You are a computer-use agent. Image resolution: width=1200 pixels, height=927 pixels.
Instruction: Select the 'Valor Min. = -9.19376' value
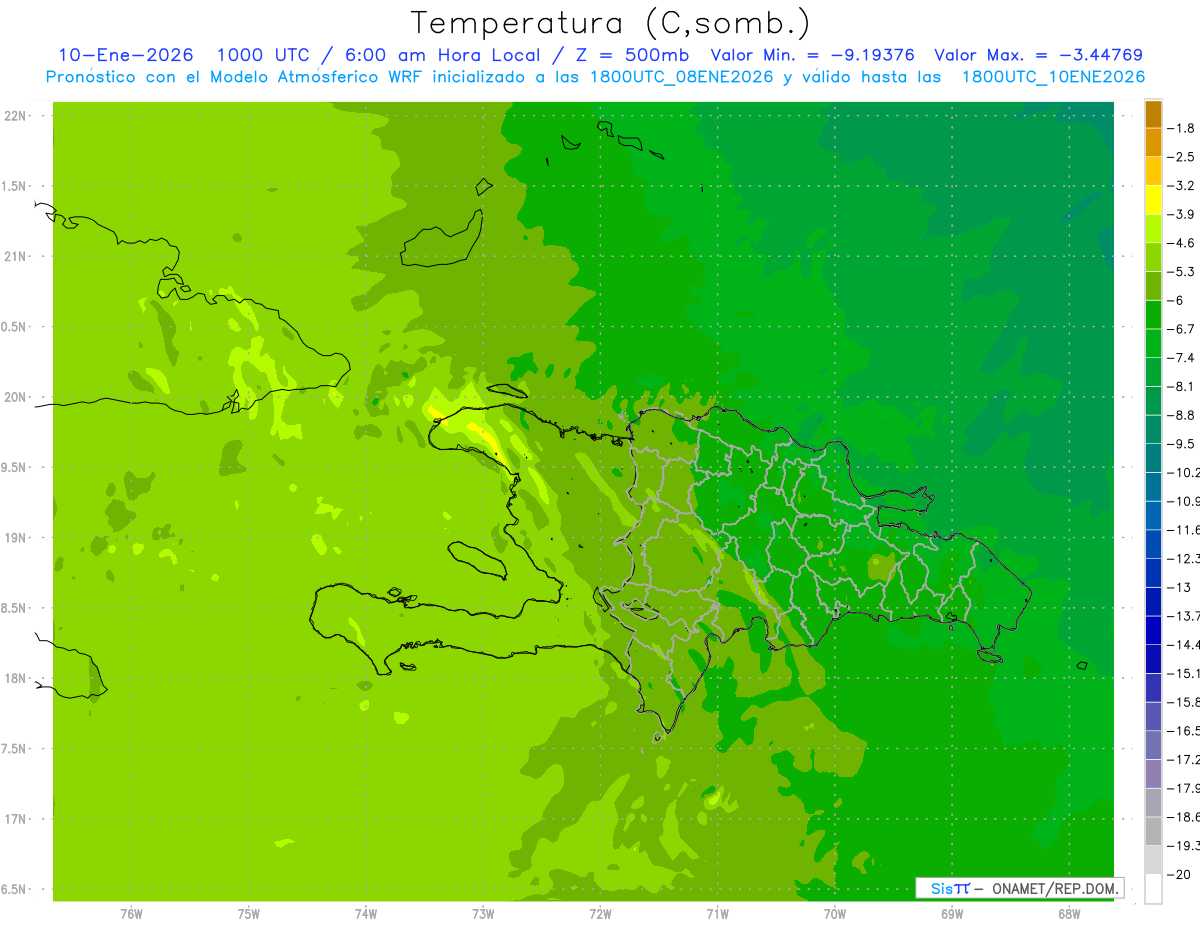[x=812, y=55]
